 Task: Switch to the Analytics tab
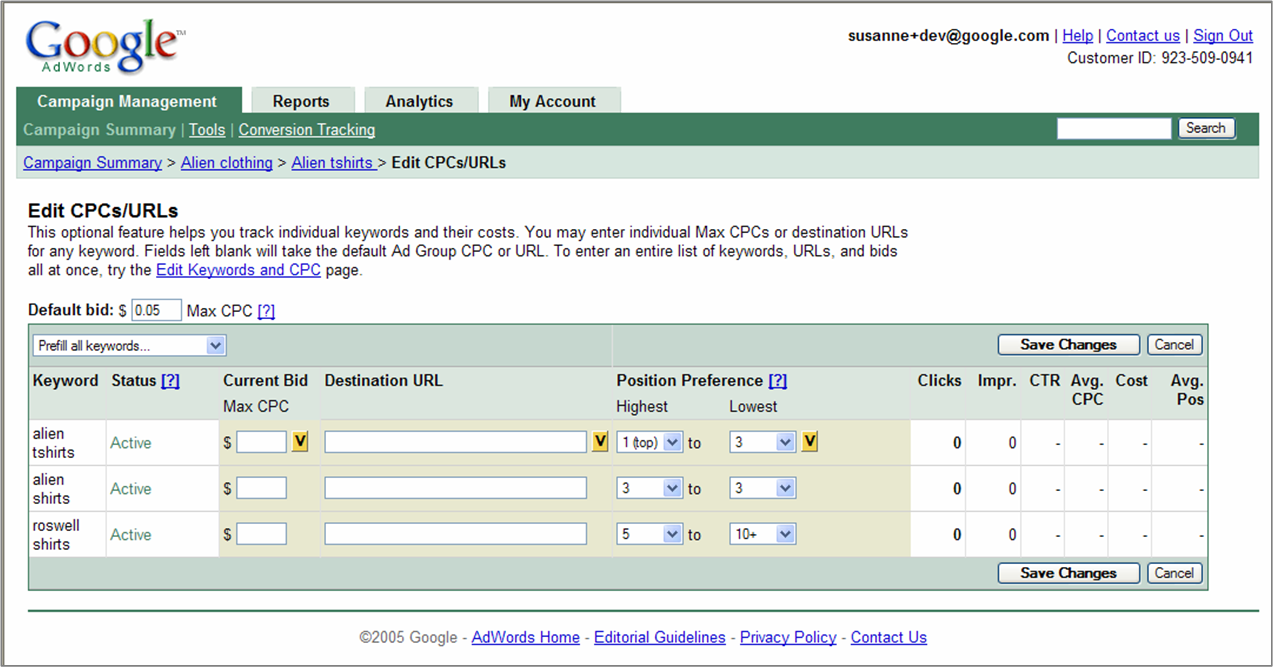click(x=420, y=100)
